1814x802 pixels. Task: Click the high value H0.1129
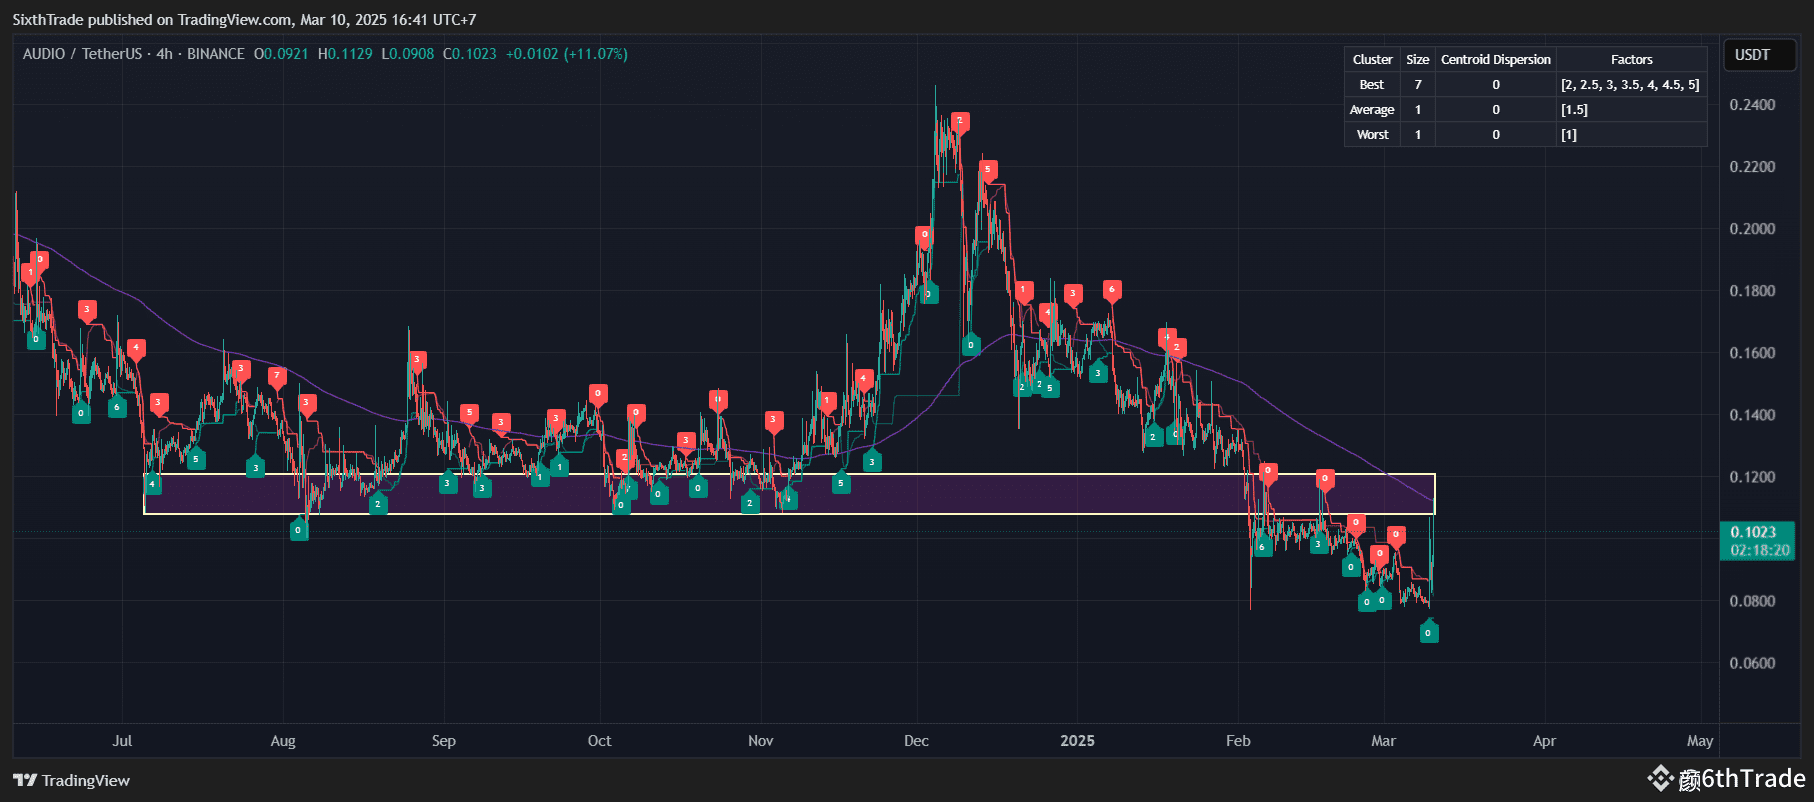coord(345,54)
